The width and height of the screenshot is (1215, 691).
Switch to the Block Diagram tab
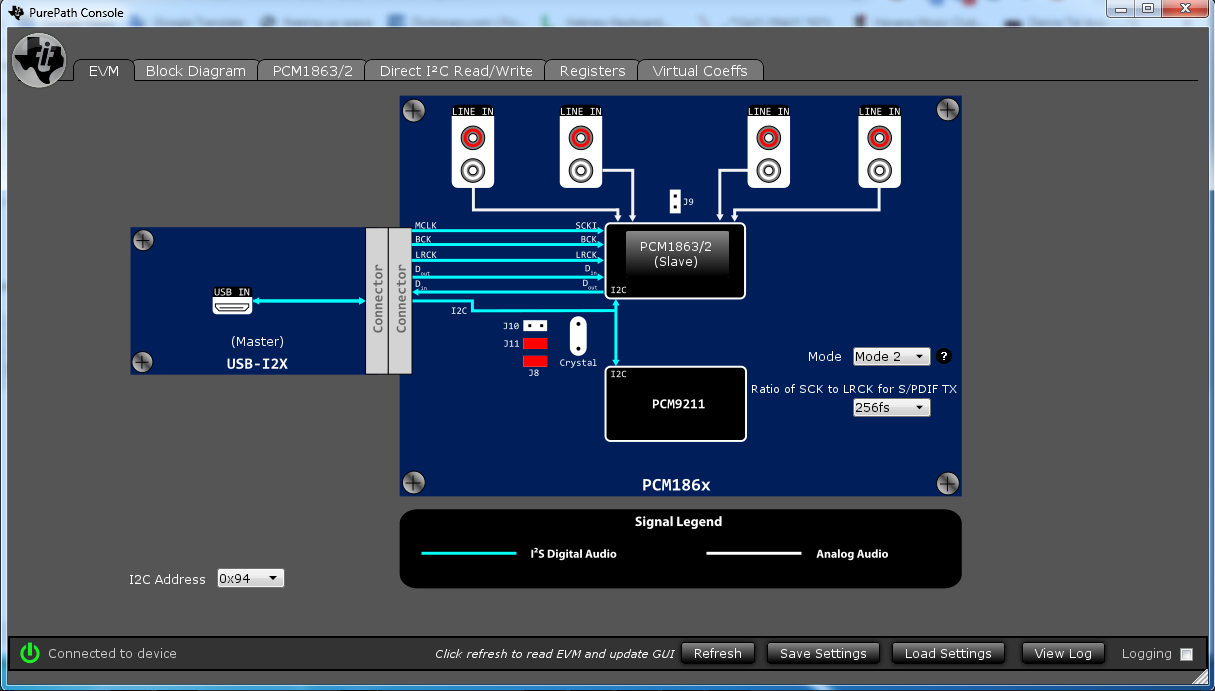point(196,71)
